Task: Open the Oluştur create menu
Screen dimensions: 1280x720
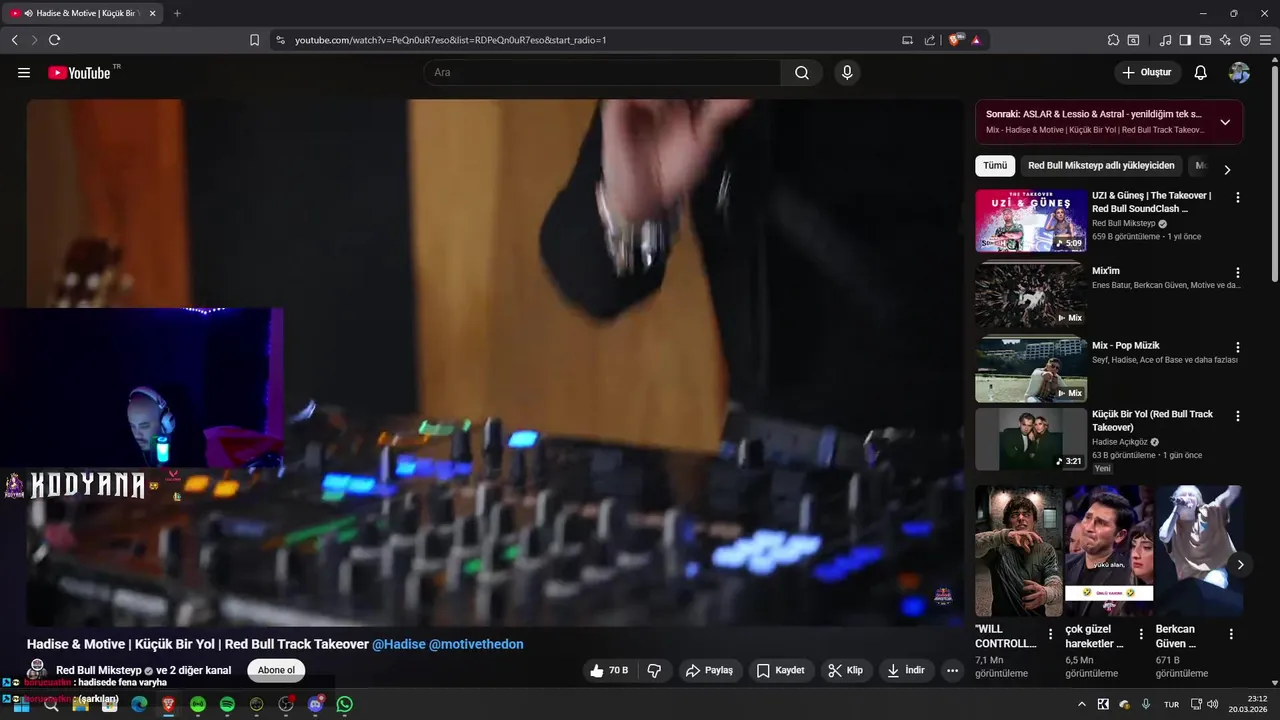Action: coord(1147,73)
